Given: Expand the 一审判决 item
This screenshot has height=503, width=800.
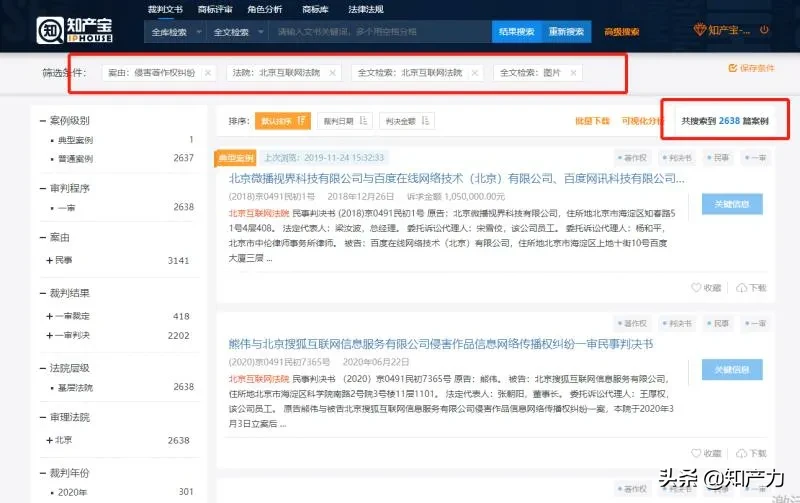Looking at the screenshot, I should pos(49,335).
